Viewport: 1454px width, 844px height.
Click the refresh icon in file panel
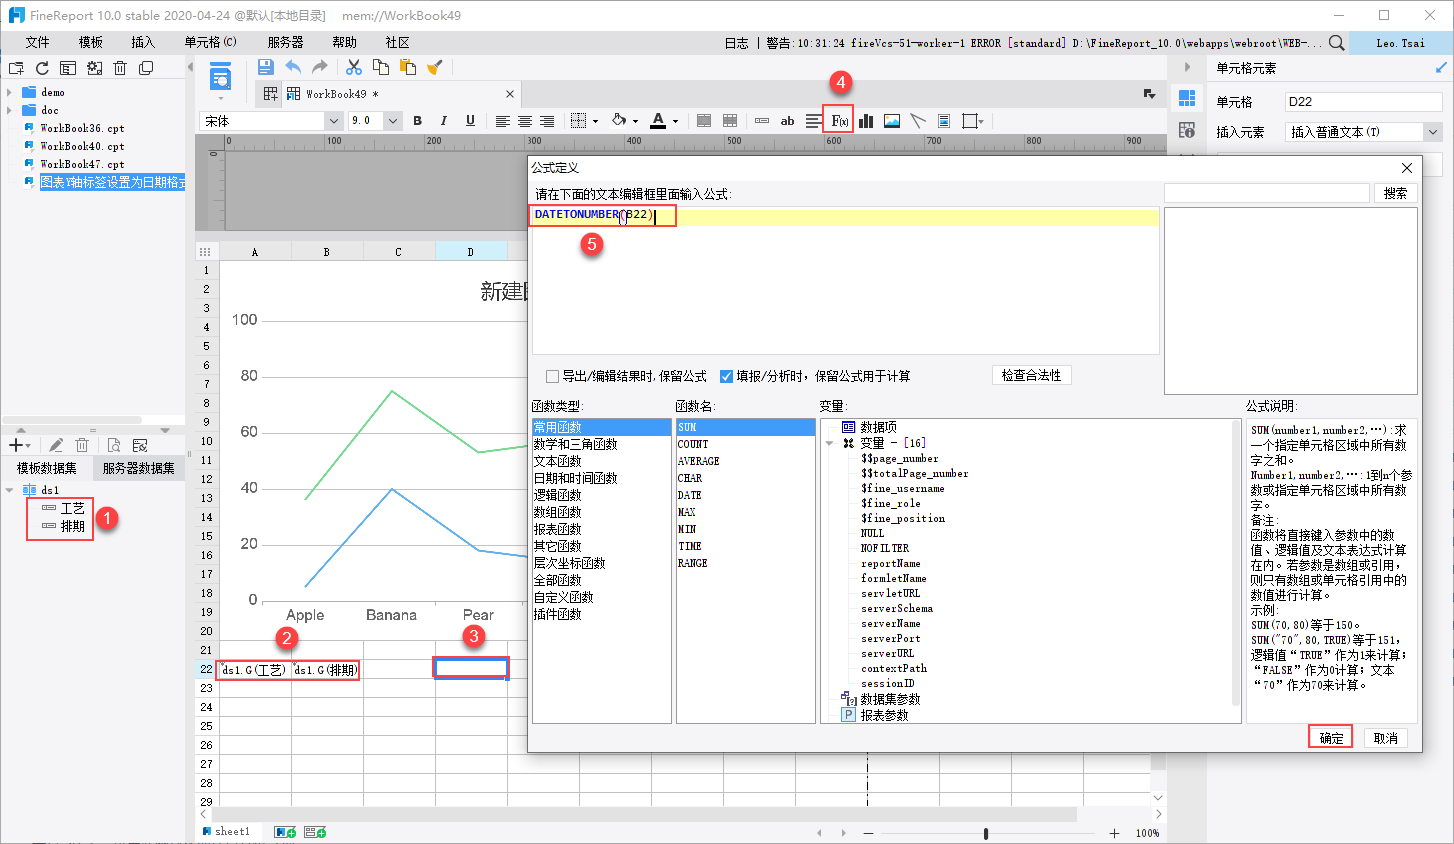click(42, 68)
